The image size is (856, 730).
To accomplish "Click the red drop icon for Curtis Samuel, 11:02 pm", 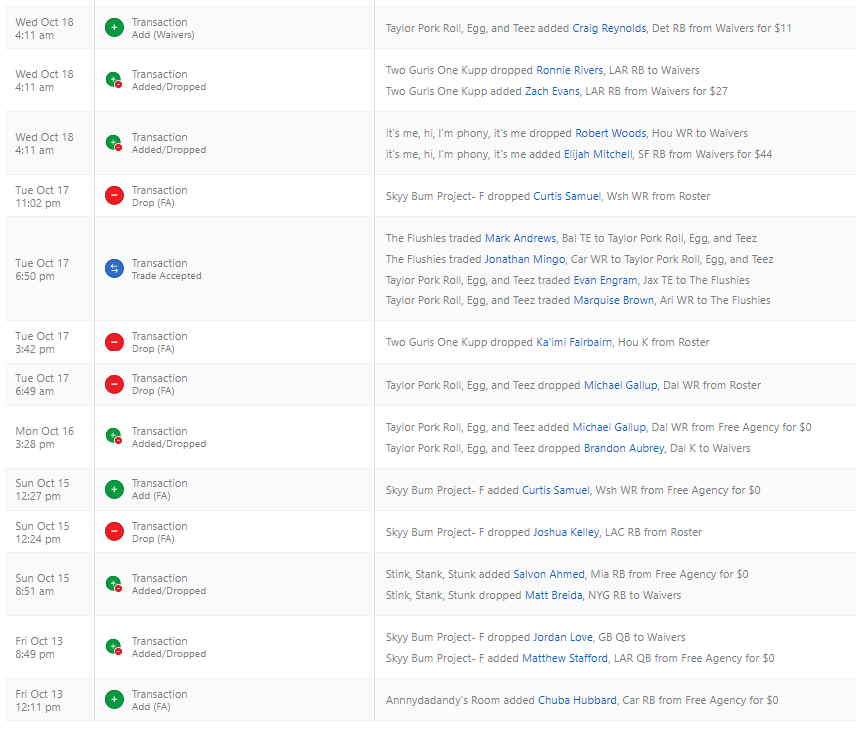I will pos(114,196).
